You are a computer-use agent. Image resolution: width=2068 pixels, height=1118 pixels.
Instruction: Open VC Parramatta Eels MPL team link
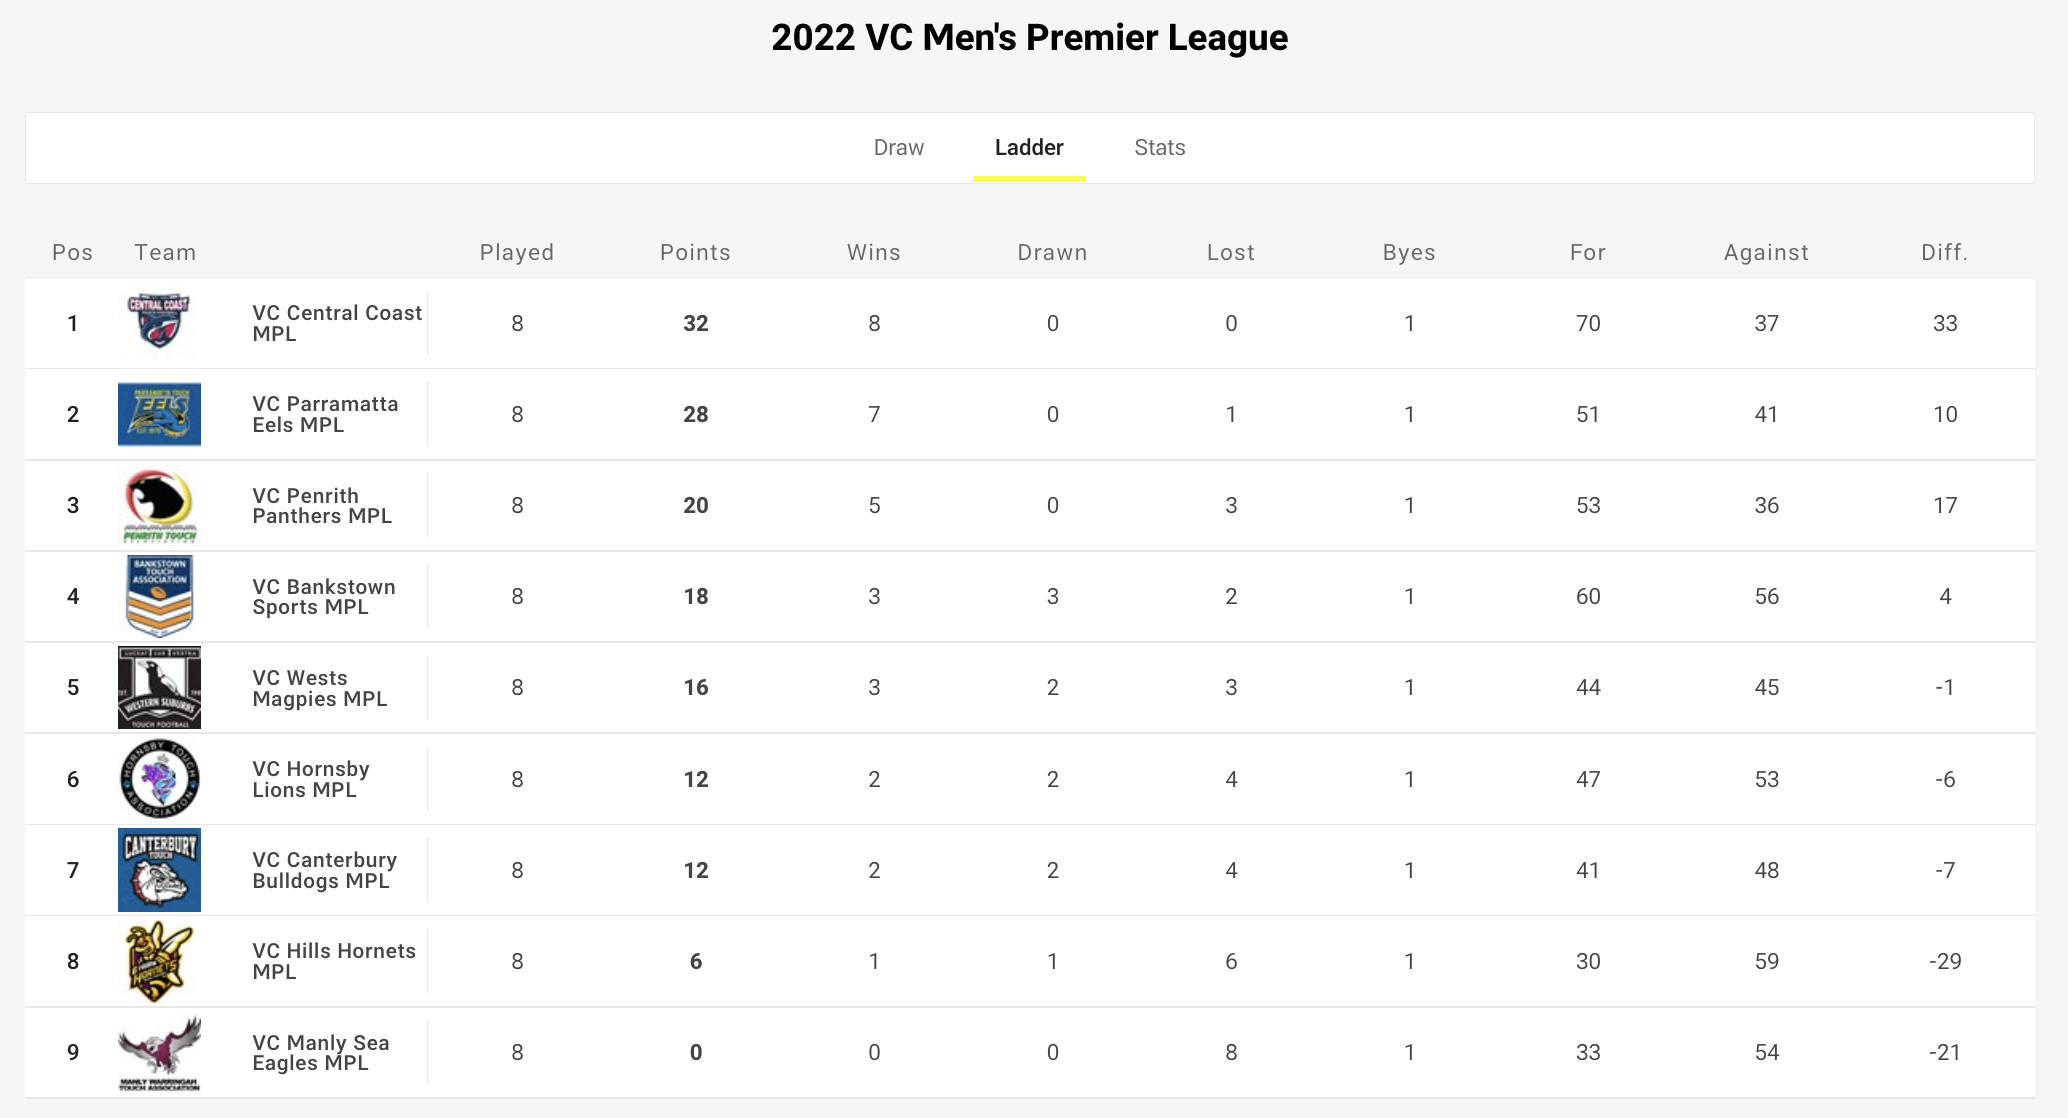[x=325, y=414]
